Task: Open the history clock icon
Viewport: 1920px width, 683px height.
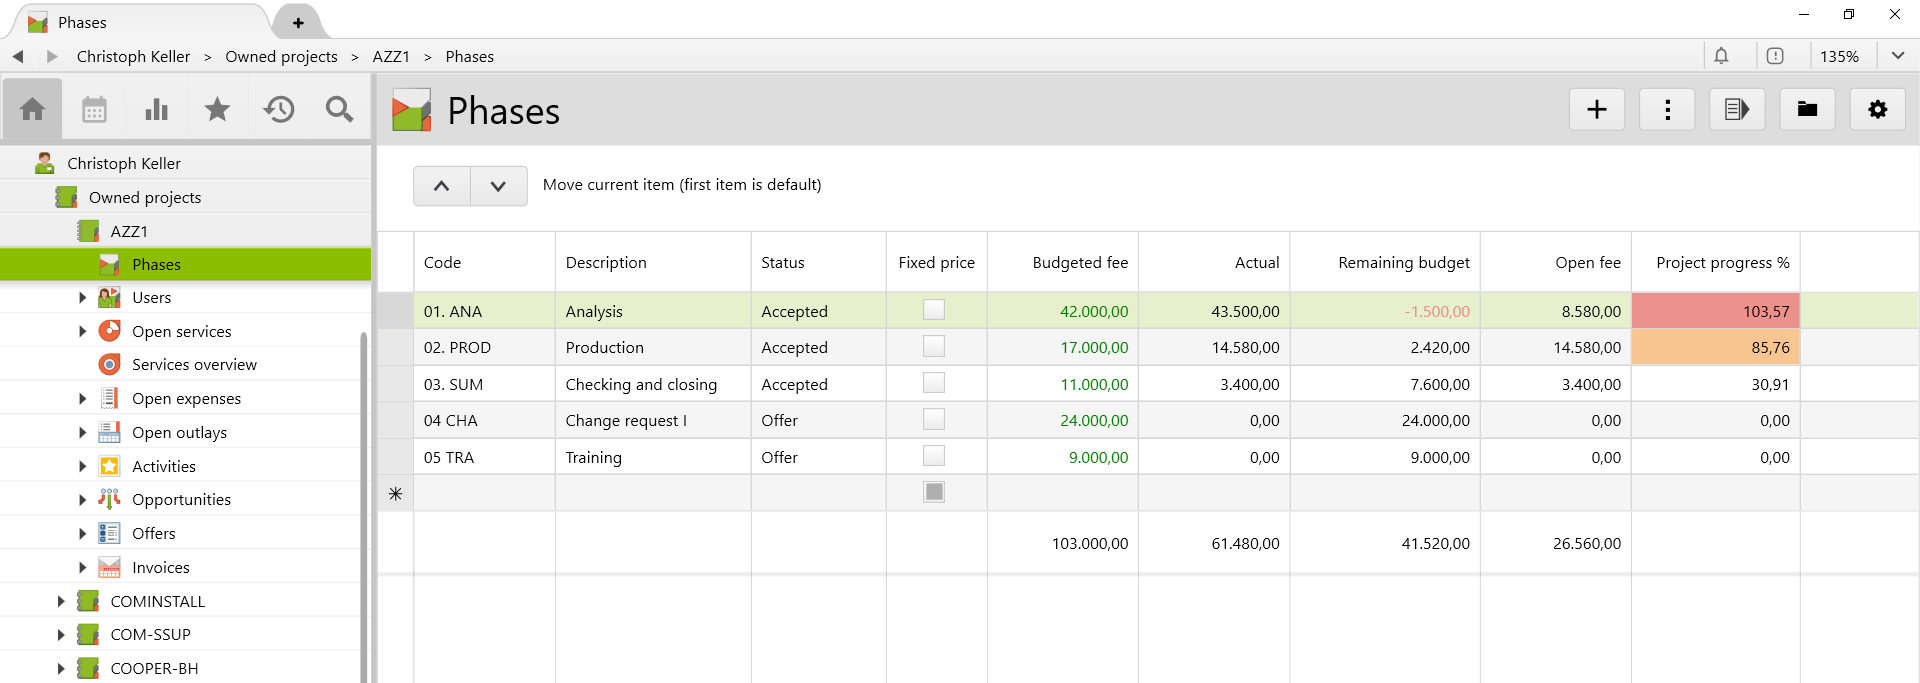Action: coord(279,110)
